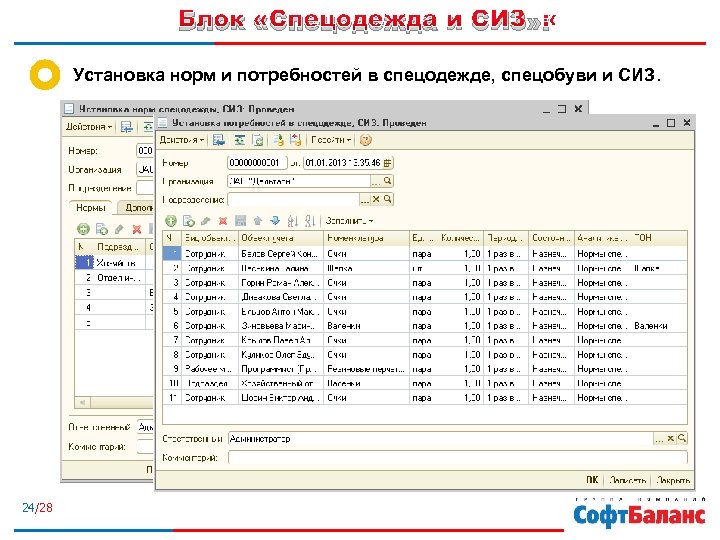
Task: Click the Номенклатура column header
Action: (x=366, y=238)
